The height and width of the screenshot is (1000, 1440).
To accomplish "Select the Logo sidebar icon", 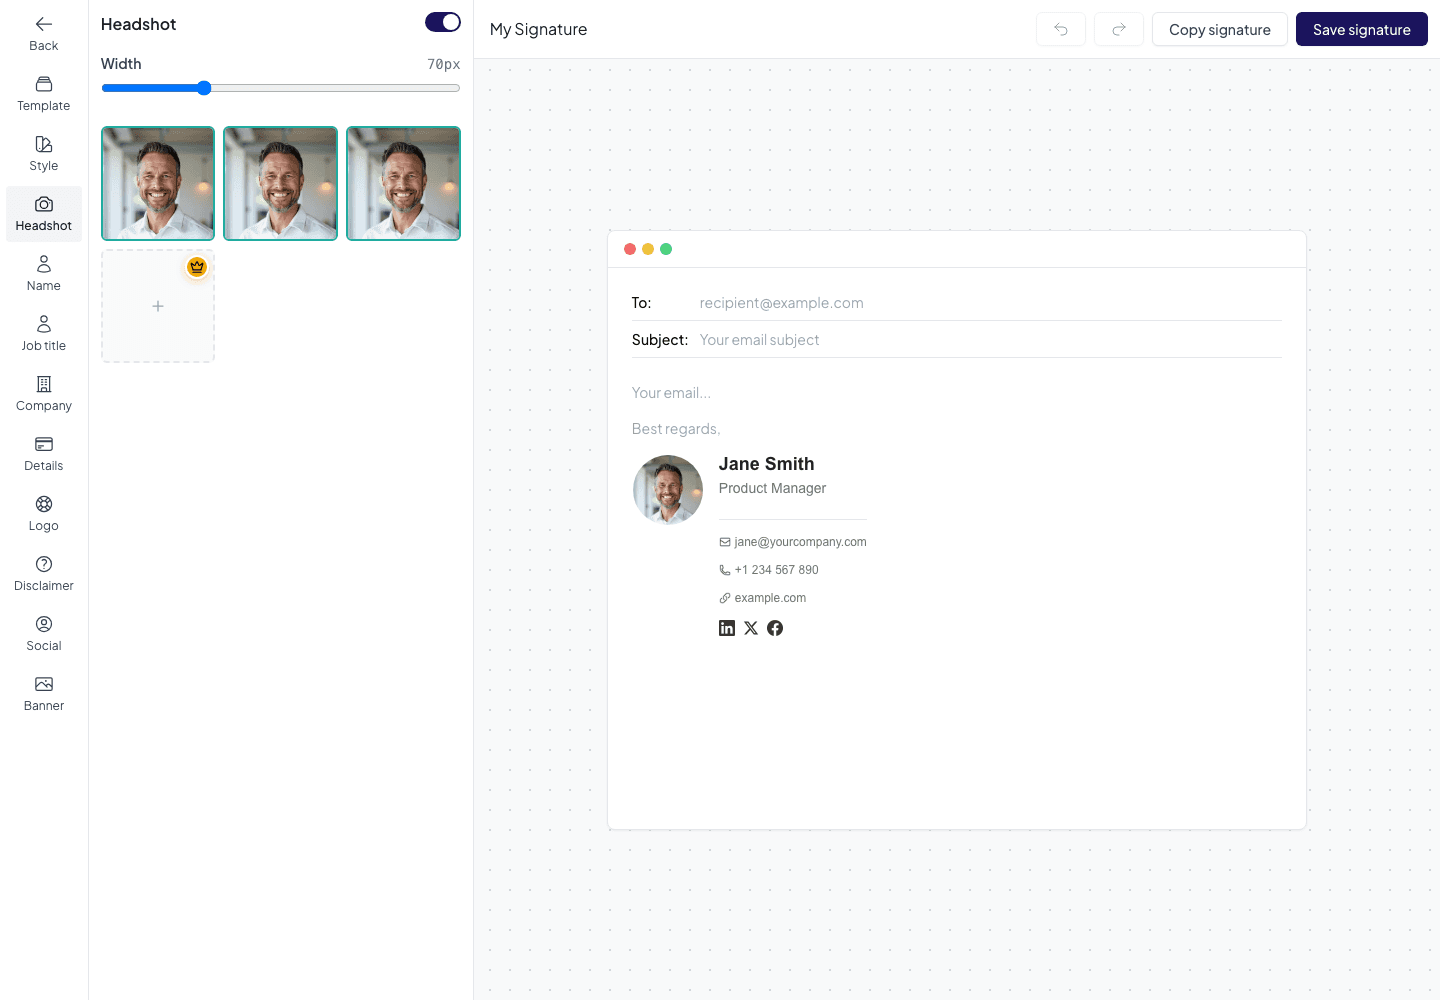I will click(x=44, y=504).
